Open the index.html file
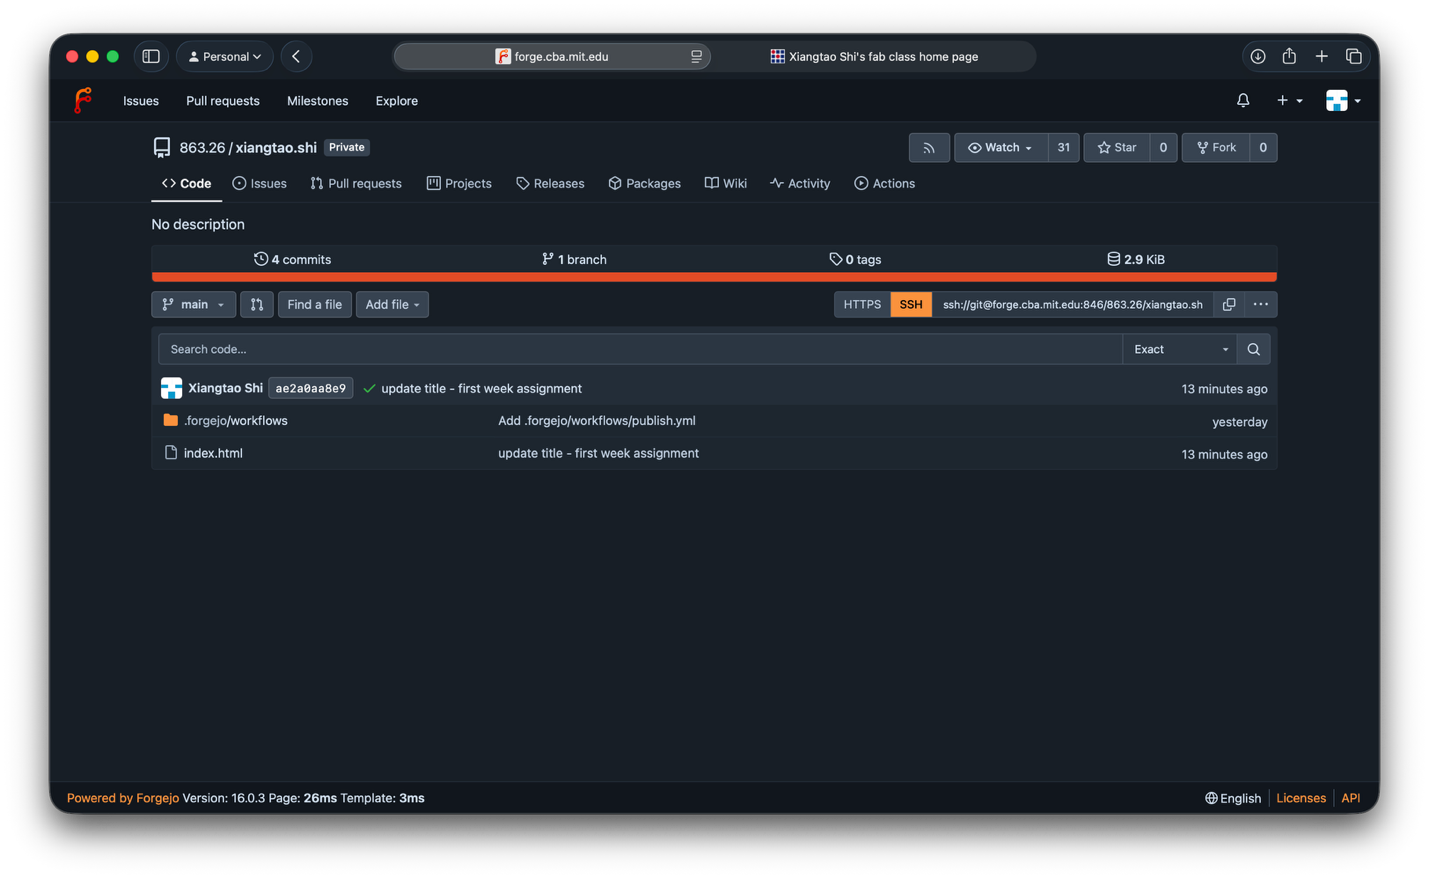Viewport: 1429px width, 879px height. tap(213, 453)
